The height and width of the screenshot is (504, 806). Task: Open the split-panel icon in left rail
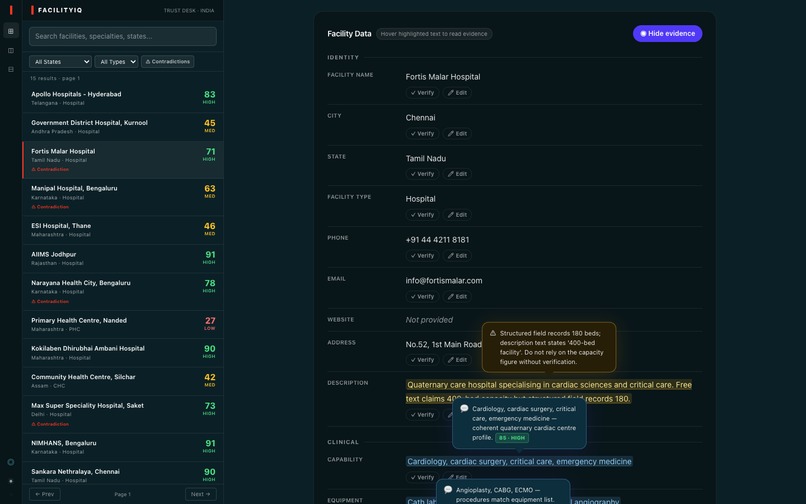pyautogui.click(x=11, y=50)
